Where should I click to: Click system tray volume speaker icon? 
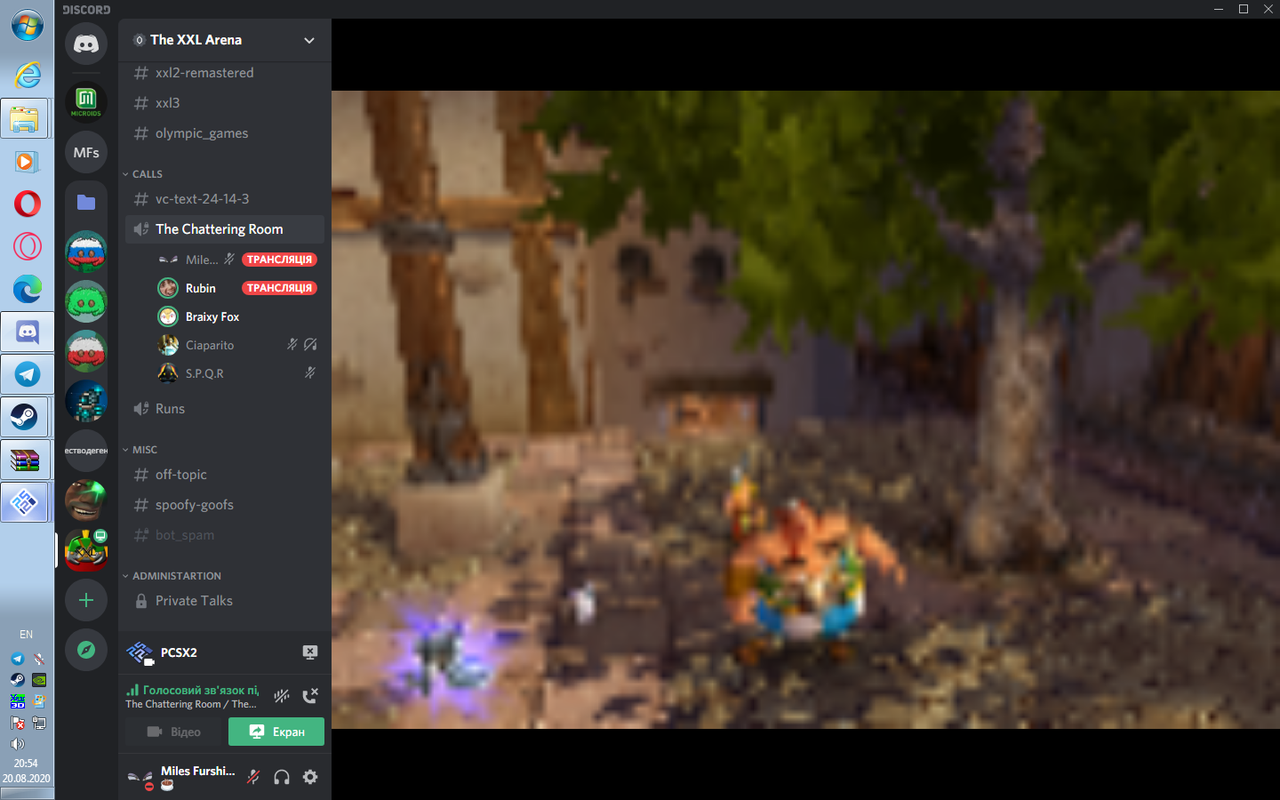click(x=17, y=744)
